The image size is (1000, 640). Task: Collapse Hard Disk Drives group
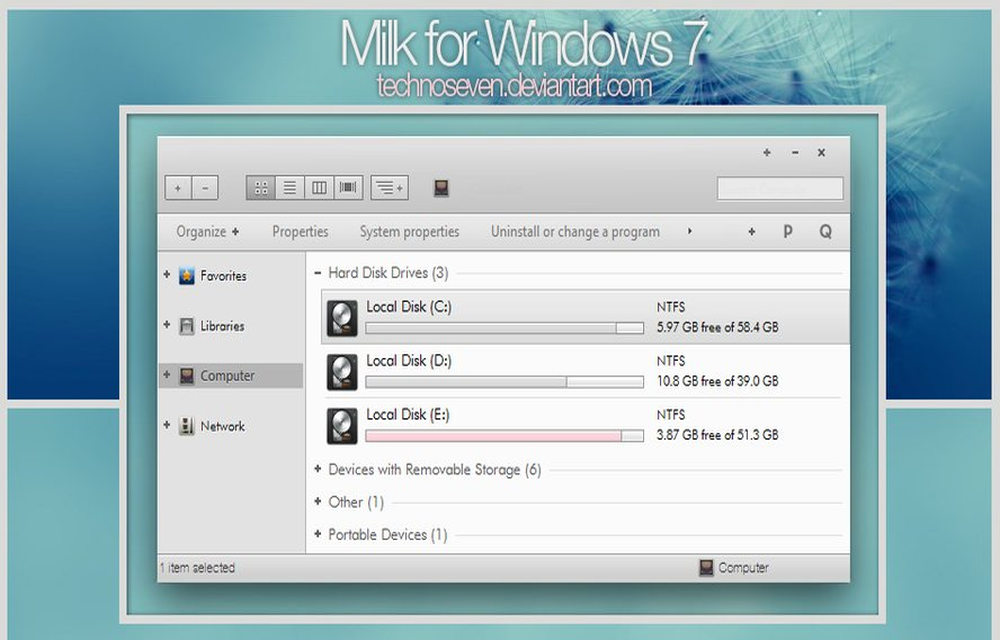pyautogui.click(x=318, y=273)
